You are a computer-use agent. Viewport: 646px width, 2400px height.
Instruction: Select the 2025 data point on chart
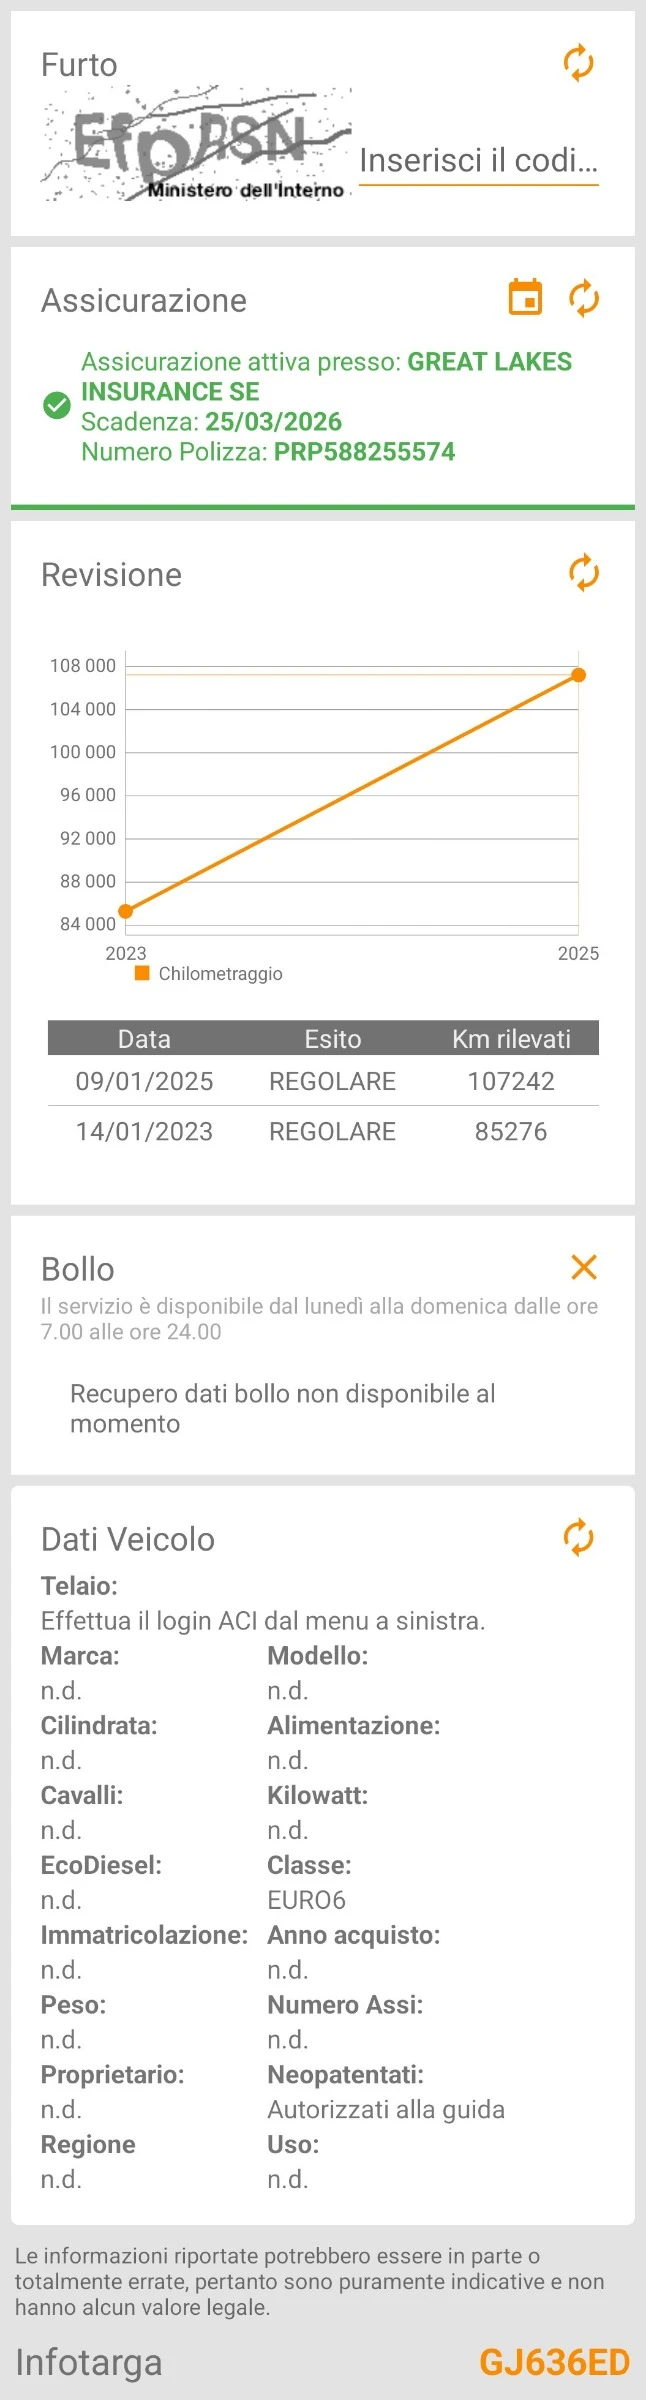(x=578, y=675)
